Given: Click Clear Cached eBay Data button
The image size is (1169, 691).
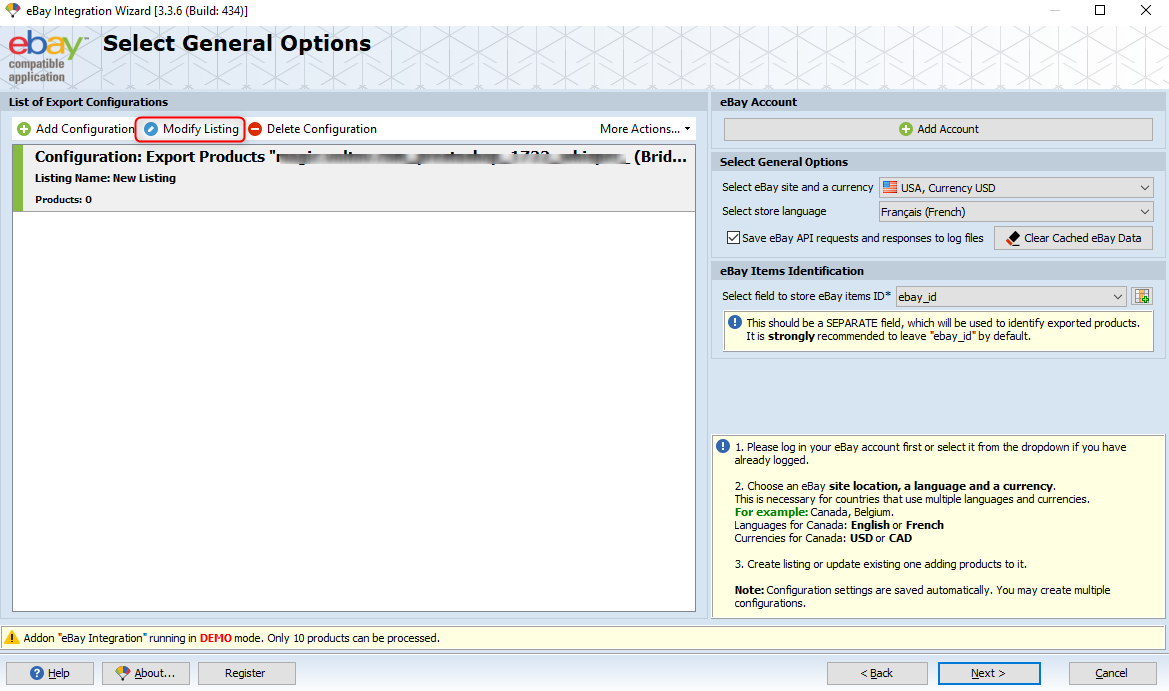Looking at the screenshot, I should click(x=1074, y=238).
